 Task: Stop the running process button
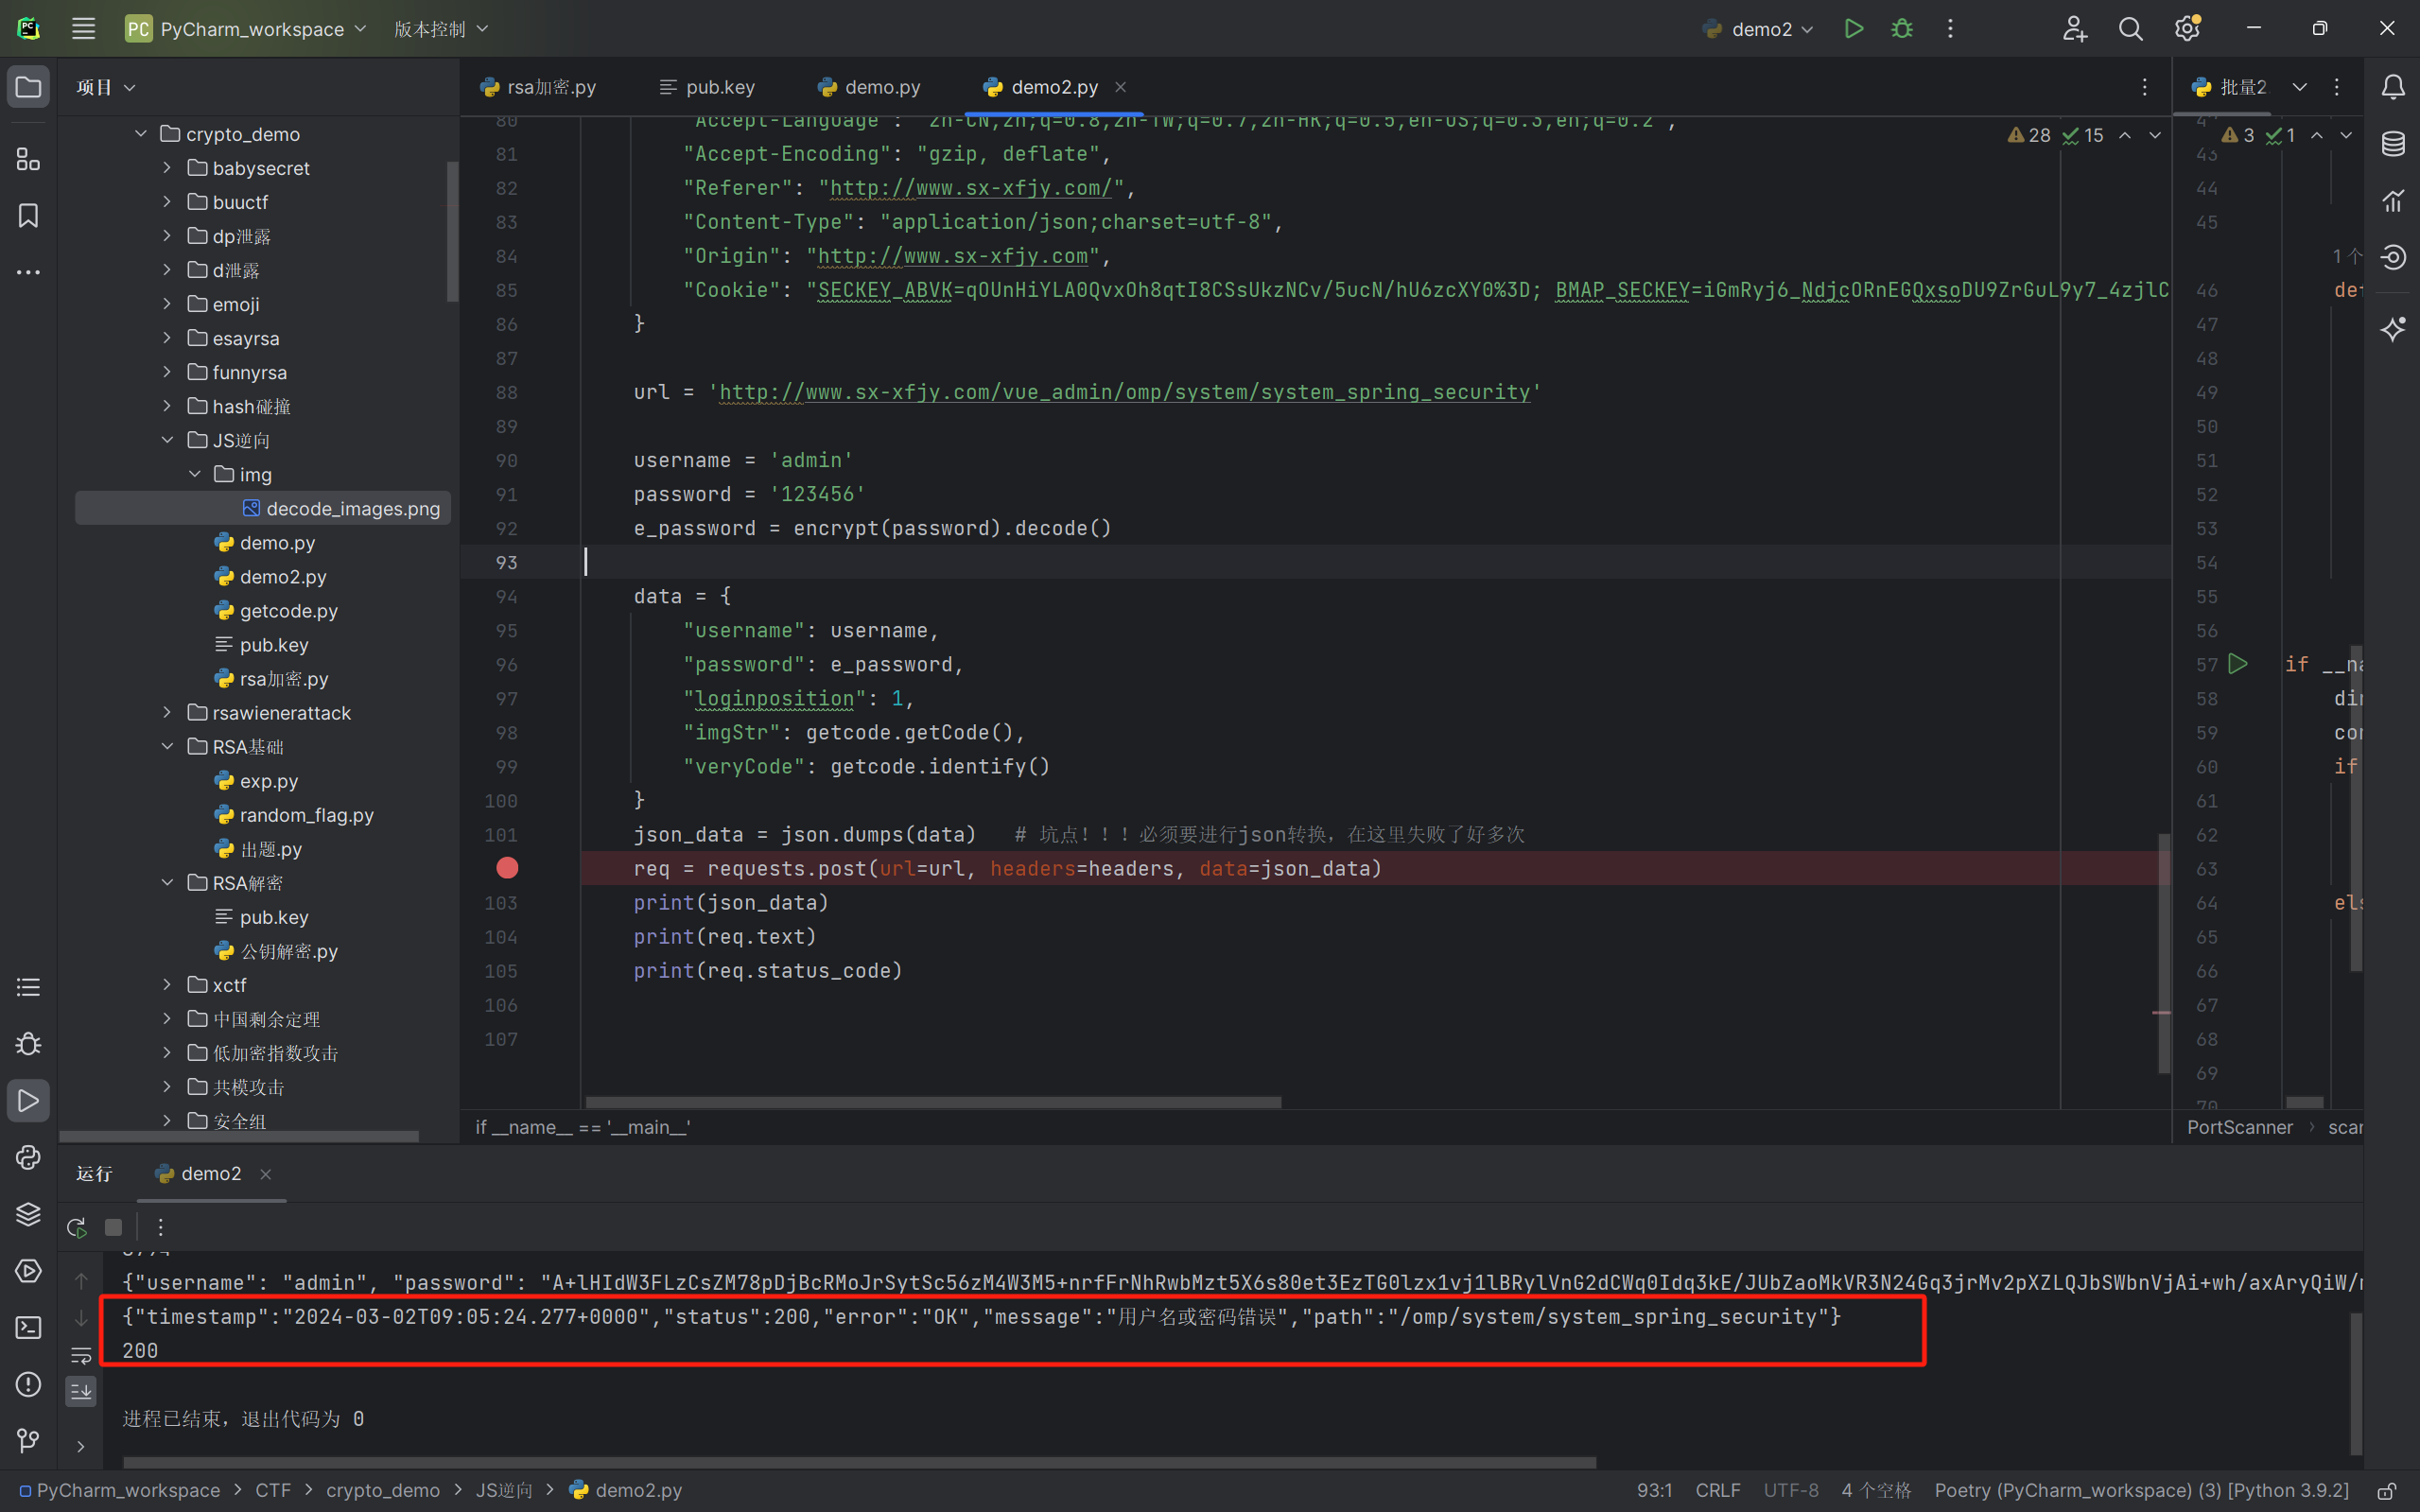coord(114,1227)
